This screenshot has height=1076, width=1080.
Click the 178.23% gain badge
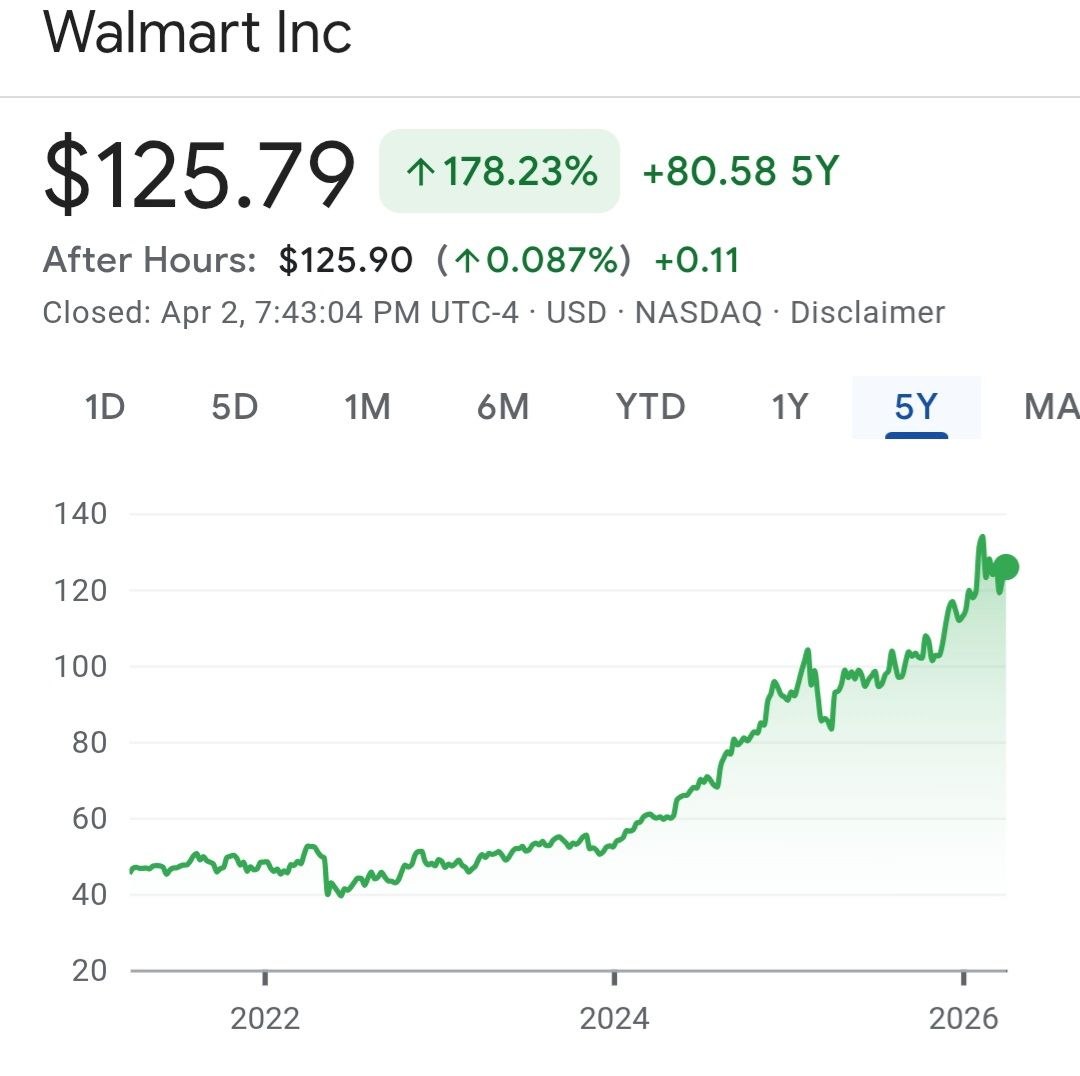[x=499, y=172]
